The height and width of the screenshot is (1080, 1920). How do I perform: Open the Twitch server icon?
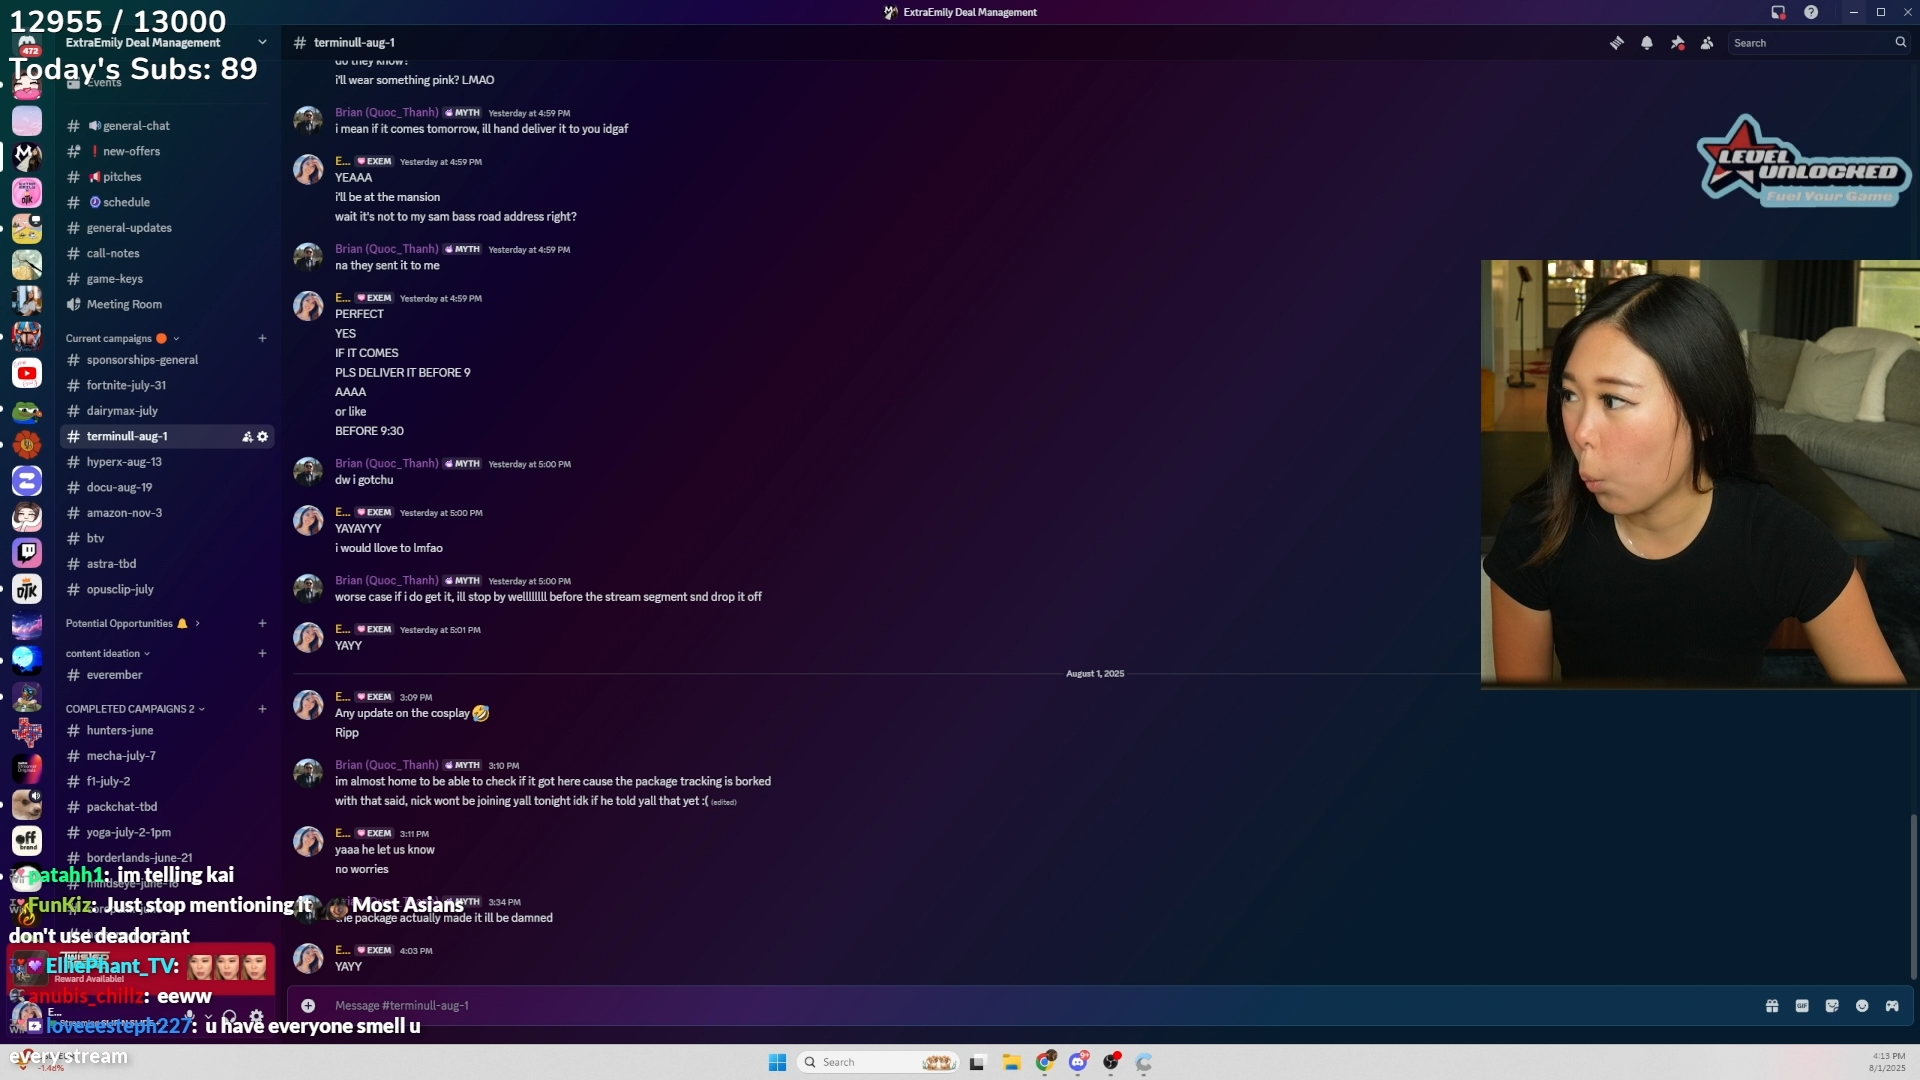27,553
